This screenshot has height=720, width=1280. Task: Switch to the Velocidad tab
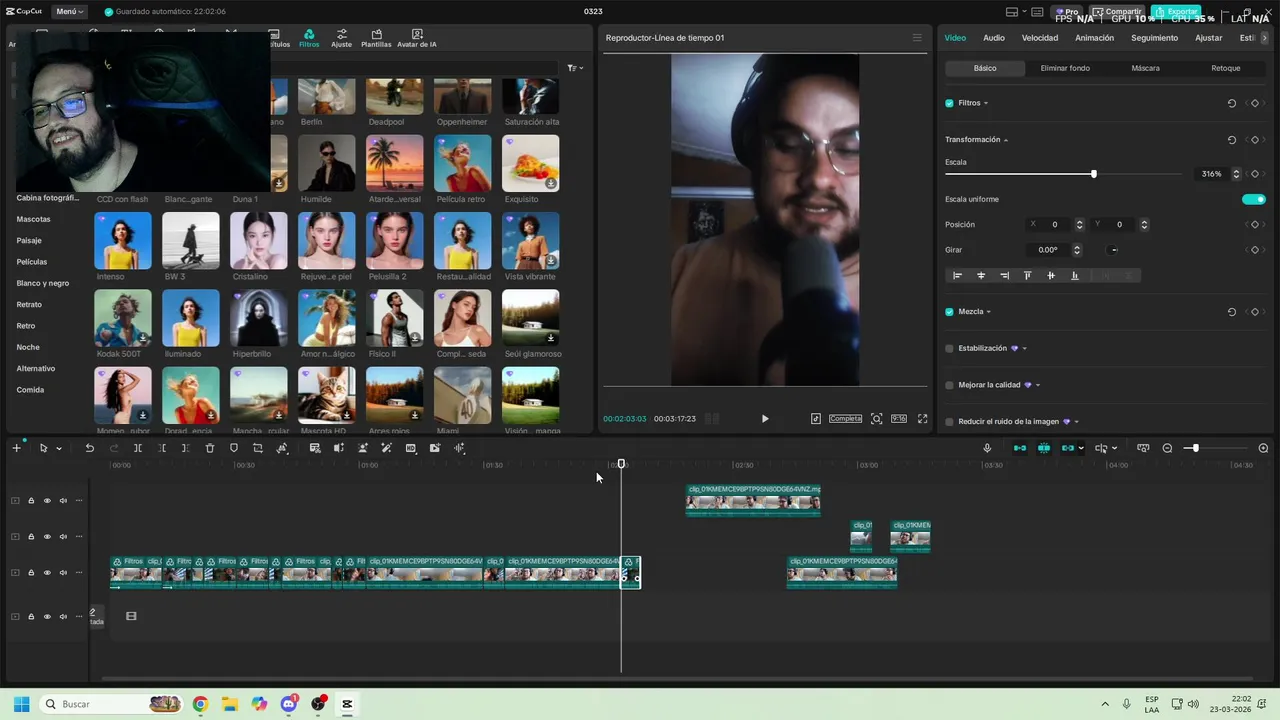1040,38
